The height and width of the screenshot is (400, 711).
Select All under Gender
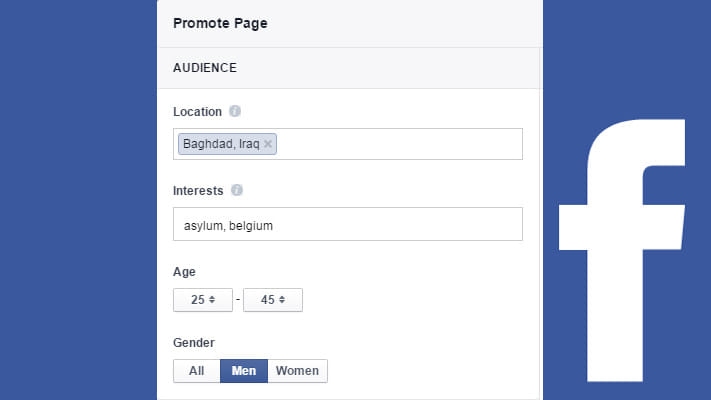click(x=197, y=371)
